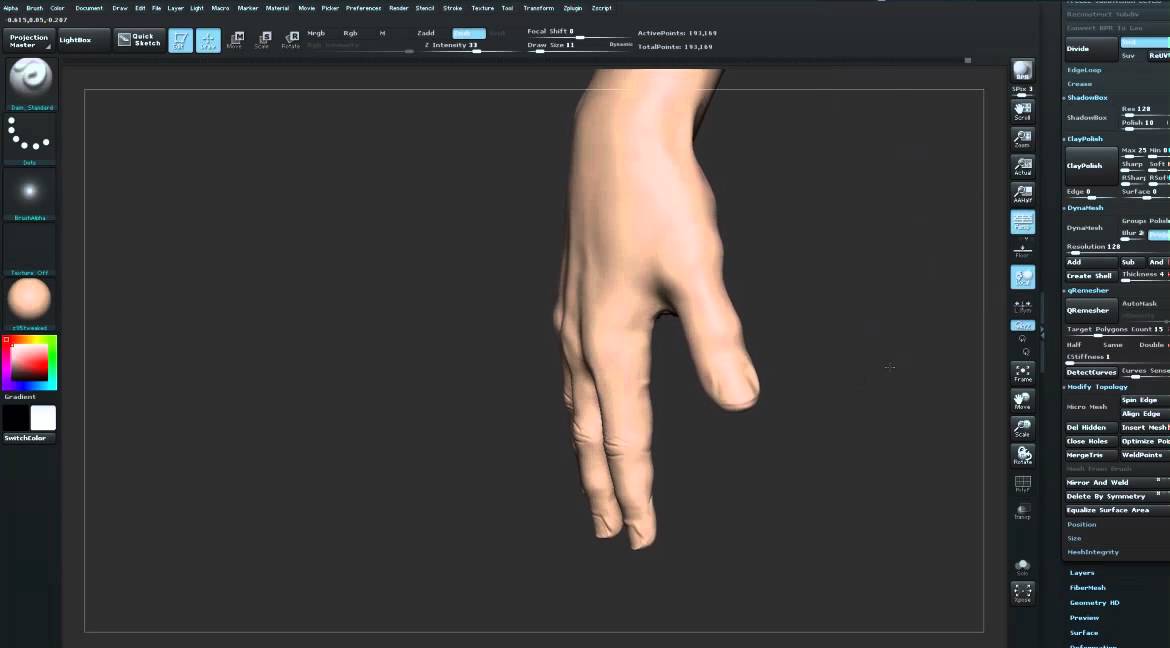Click the Projection Master button
Image resolution: width=1170 pixels, height=648 pixels.
point(28,40)
